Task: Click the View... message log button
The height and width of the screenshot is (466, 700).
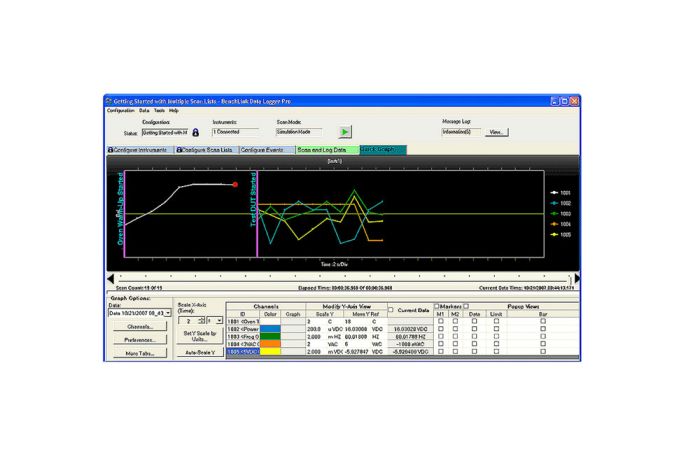Action: [496, 132]
